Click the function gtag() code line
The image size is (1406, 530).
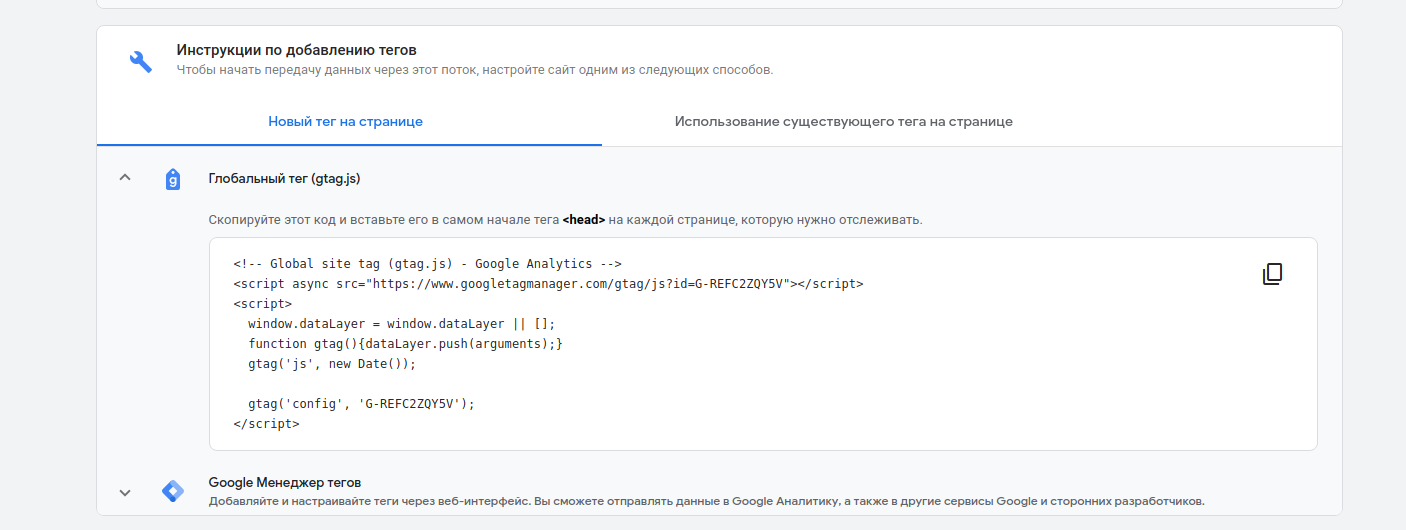(x=405, y=344)
